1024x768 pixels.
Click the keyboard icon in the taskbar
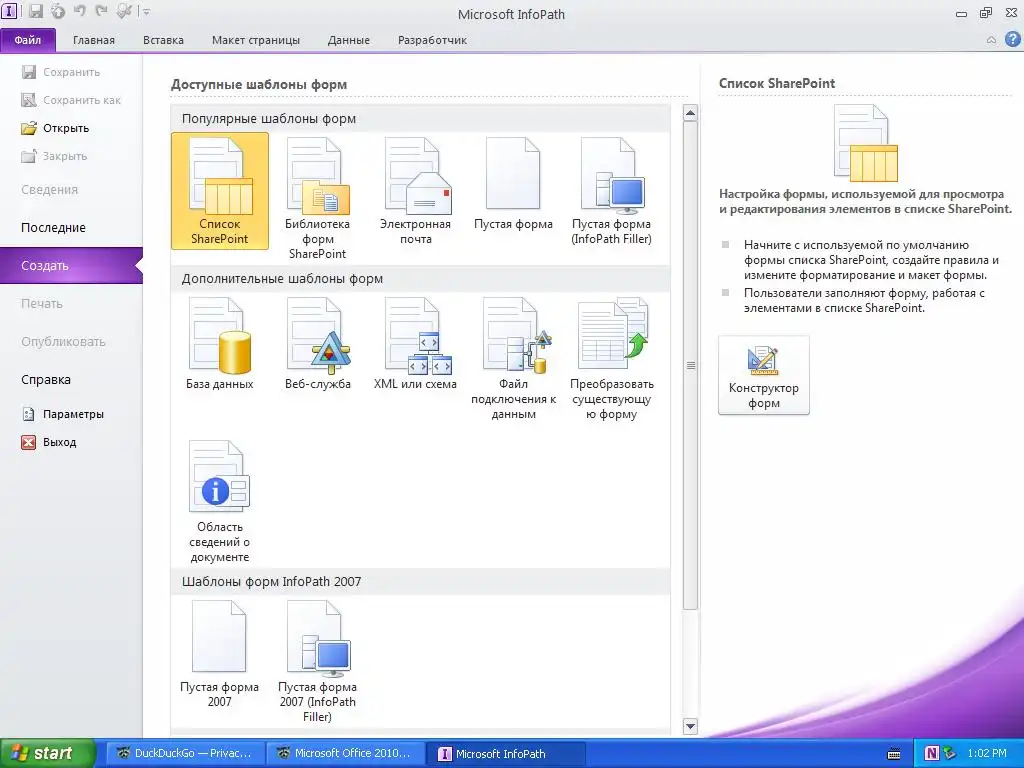pos(894,754)
